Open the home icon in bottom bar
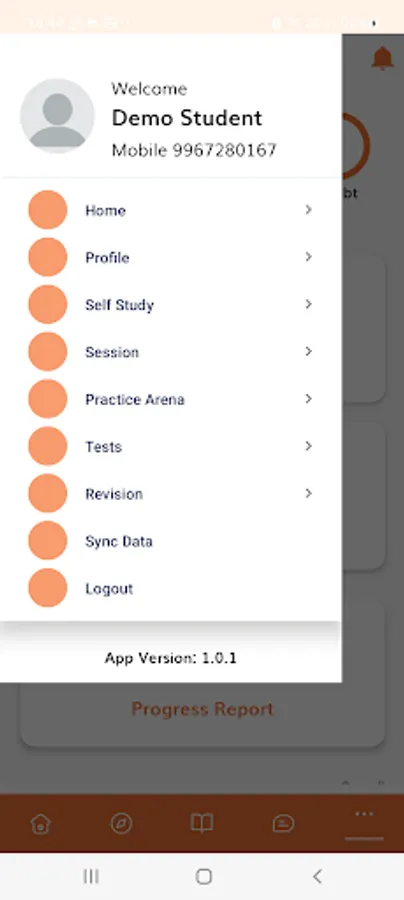404x900 pixels. (x=40, y=824)
